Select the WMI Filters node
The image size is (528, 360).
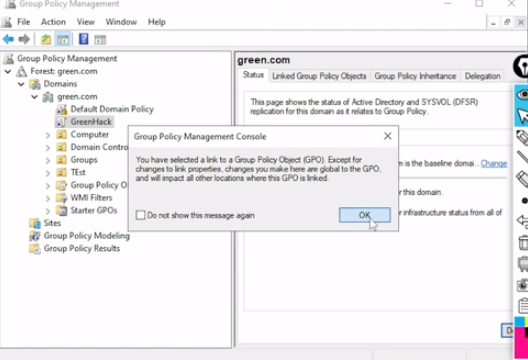pos(91,198)
